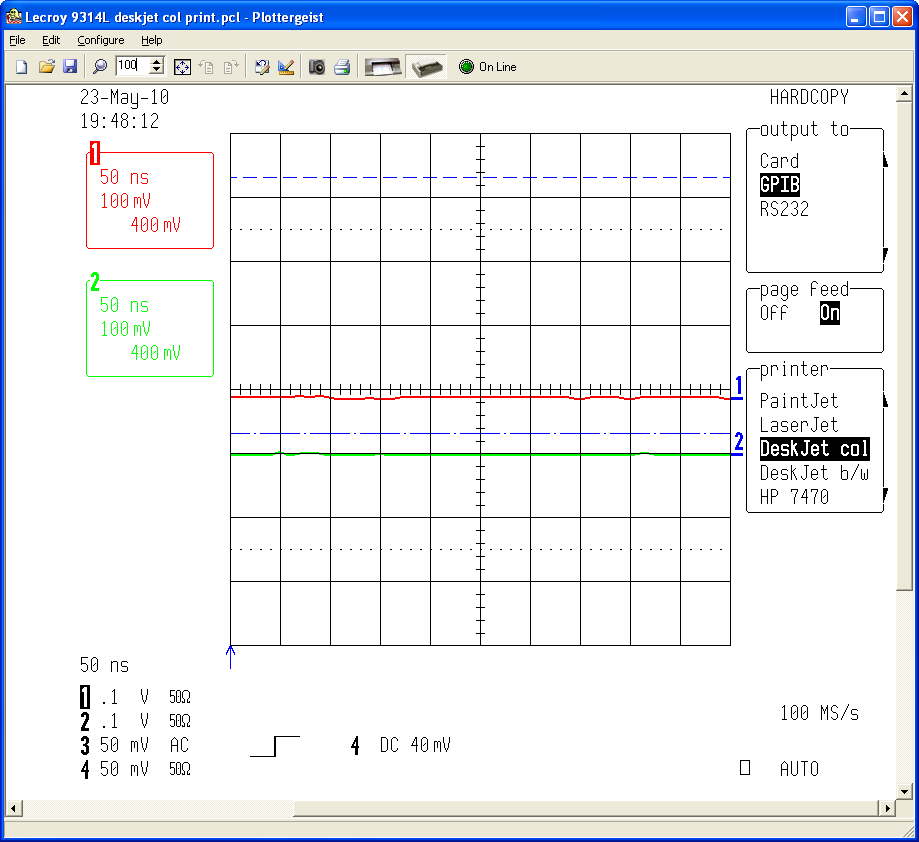
Task: Click the zoom percentage input field
Action: click(x=134, y=66)
